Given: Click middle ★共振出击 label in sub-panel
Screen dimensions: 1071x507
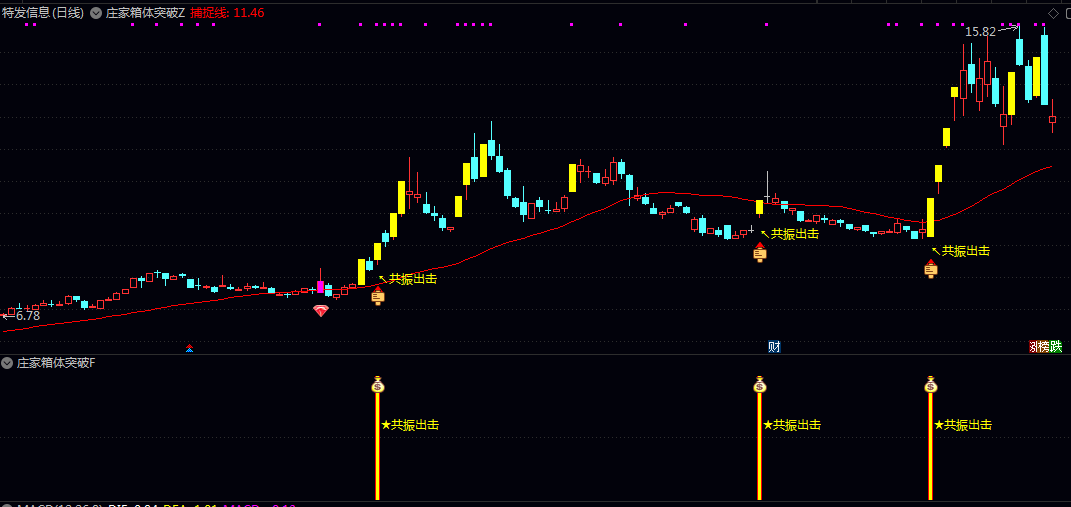Looking at the screenshot, I should point(792,425).
